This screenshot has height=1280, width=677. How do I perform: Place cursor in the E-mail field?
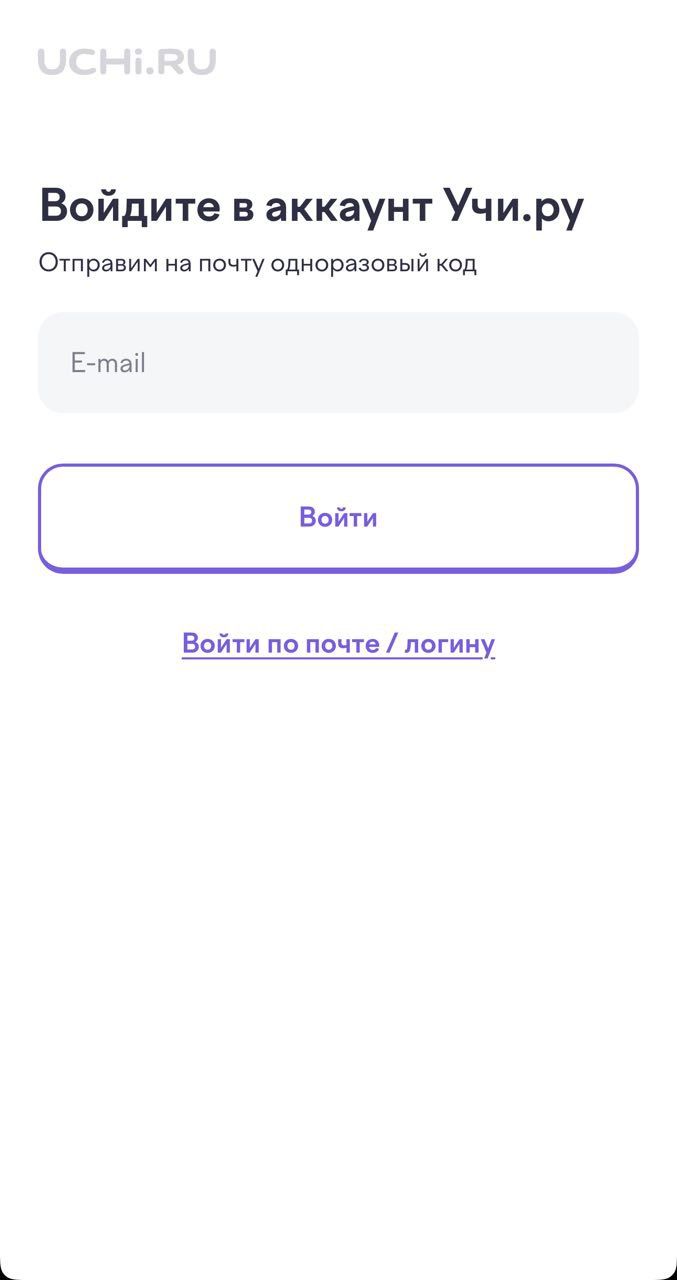pos(338,362)
